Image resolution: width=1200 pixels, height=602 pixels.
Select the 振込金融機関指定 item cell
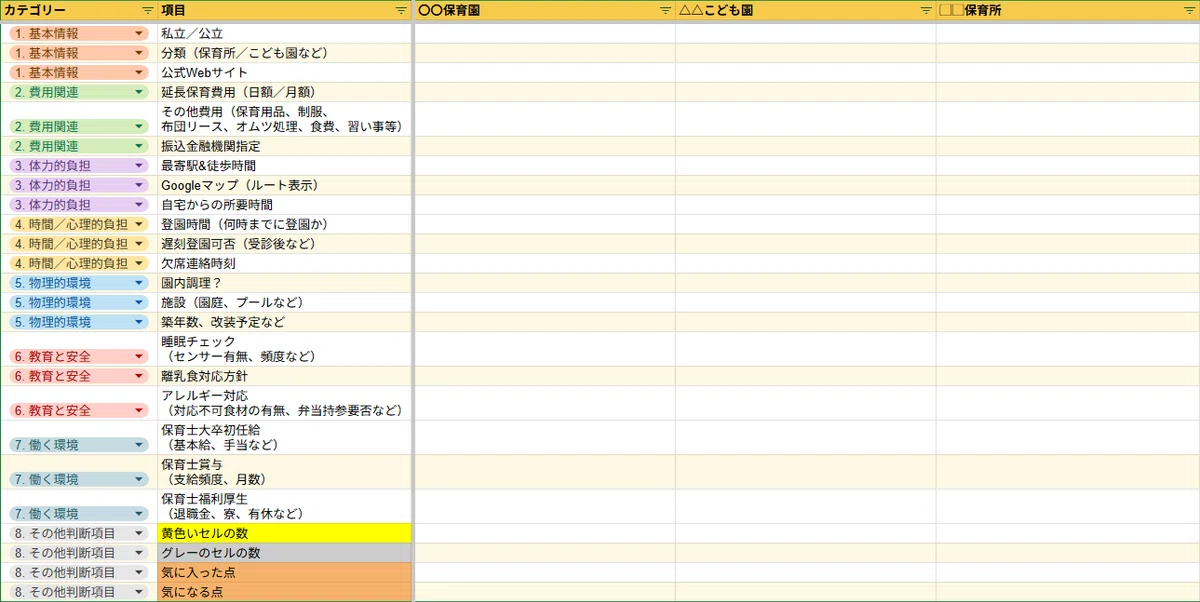tap(284, 146)
